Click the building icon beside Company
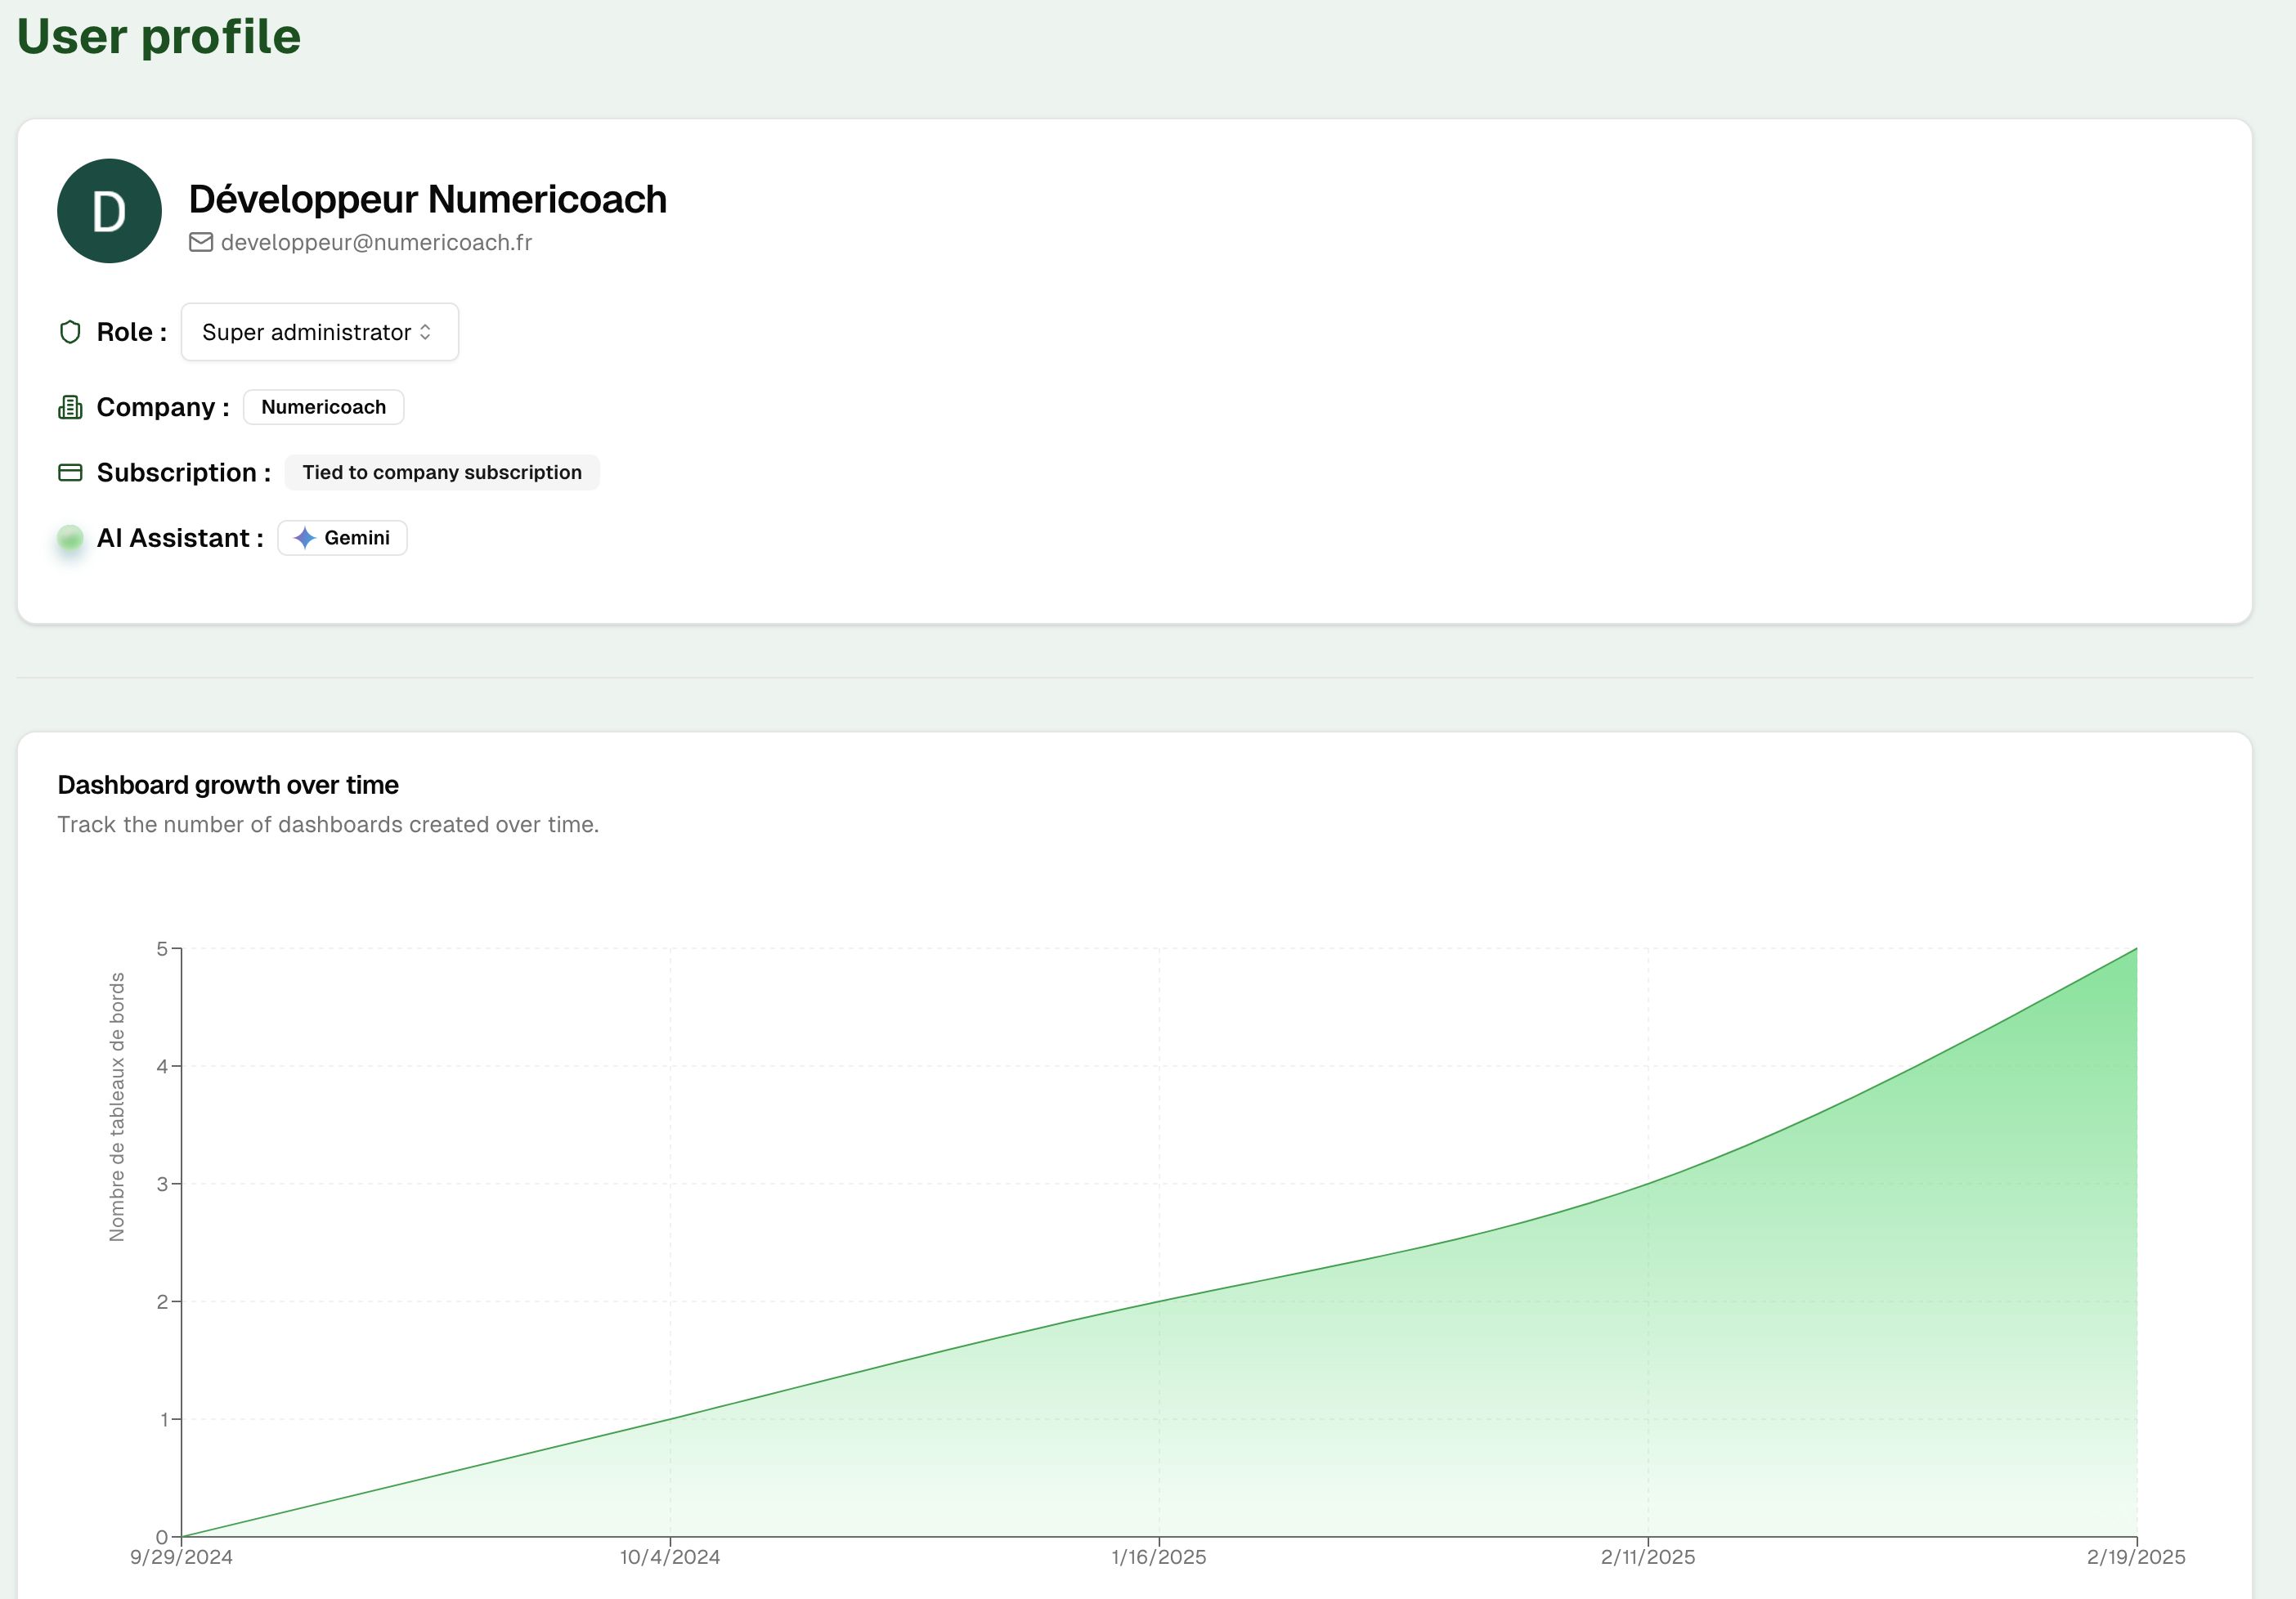Screen dimensions: 2296x1599 [70, 407]
